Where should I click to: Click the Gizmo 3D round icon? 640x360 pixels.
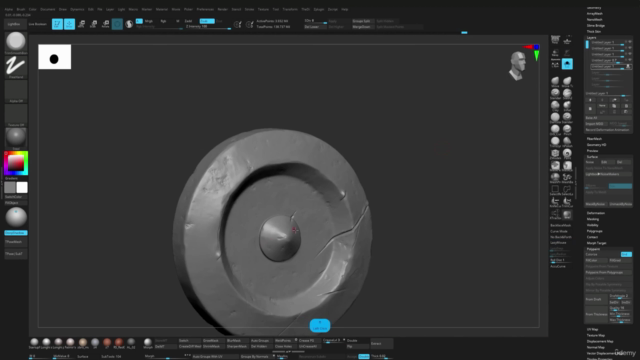[117, 24]
